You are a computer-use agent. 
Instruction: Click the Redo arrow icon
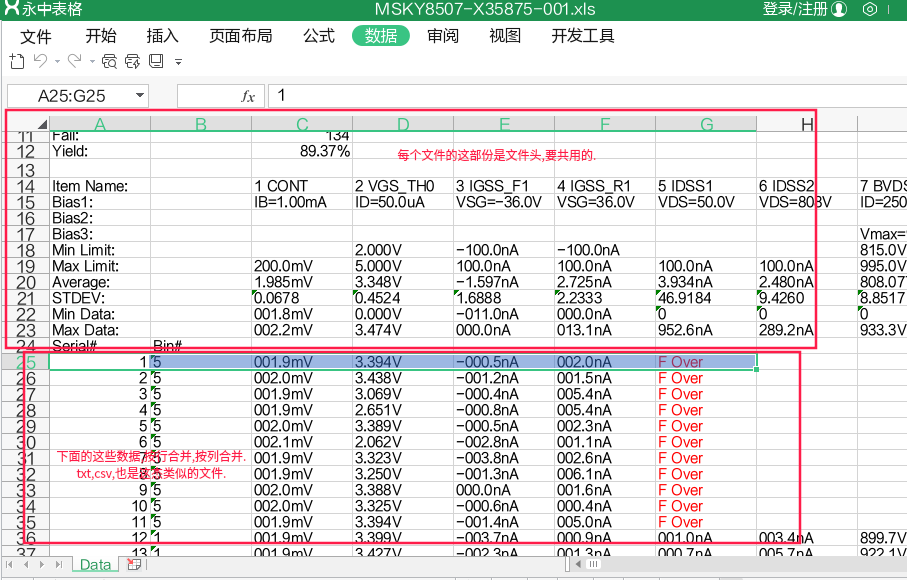pyautogui.click(x=75, y=60)
